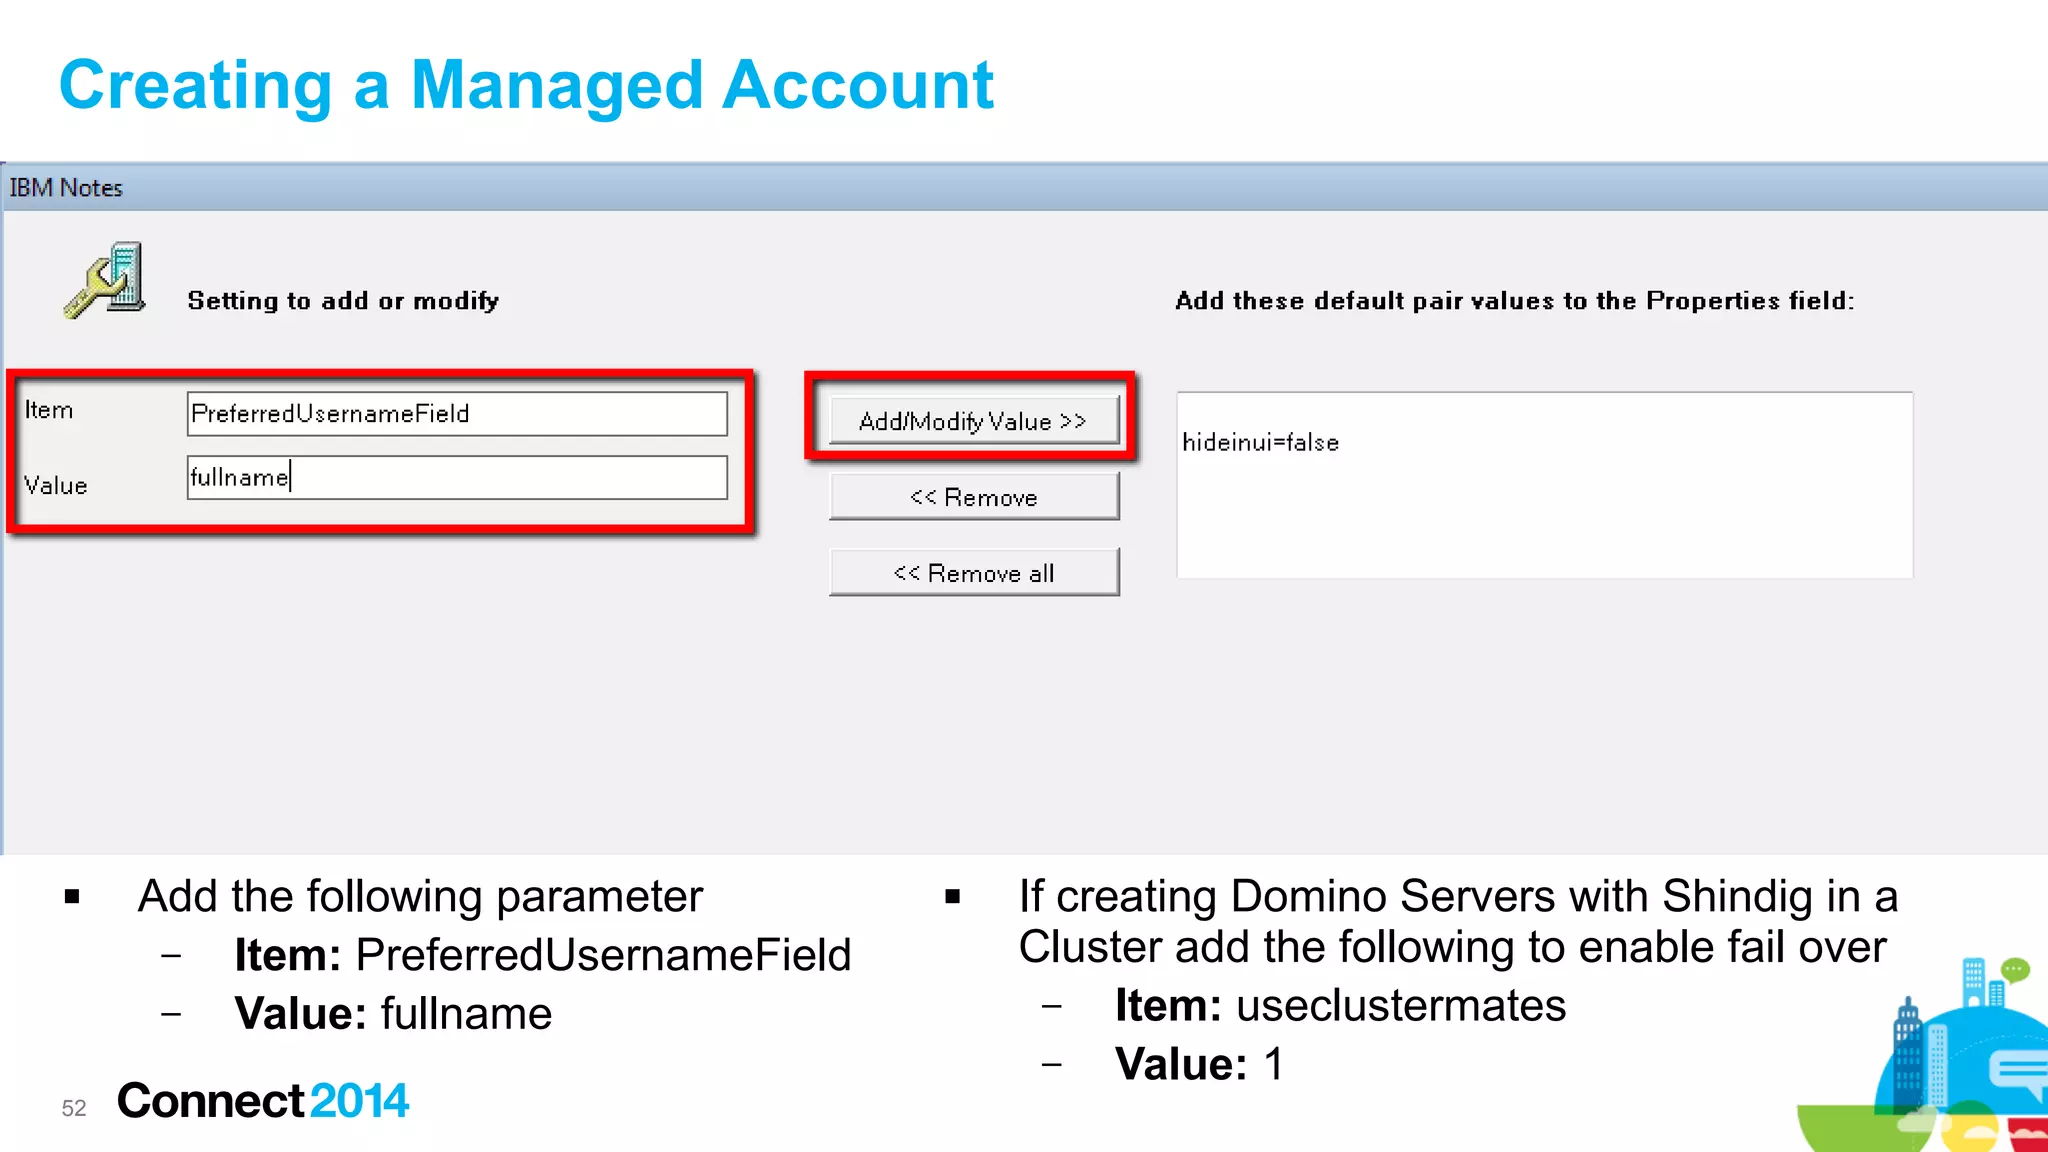Viewport: 2048px width, 1152px height.
Task: Click the Value input field containing fullname
Action: [x=457, y=477]
